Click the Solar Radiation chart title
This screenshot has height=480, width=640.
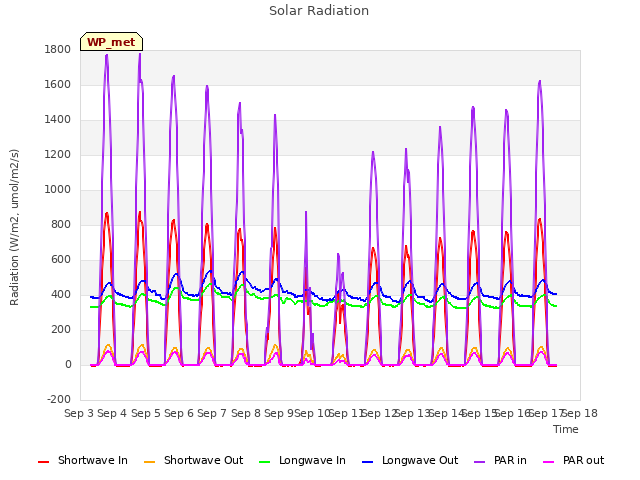319,11
